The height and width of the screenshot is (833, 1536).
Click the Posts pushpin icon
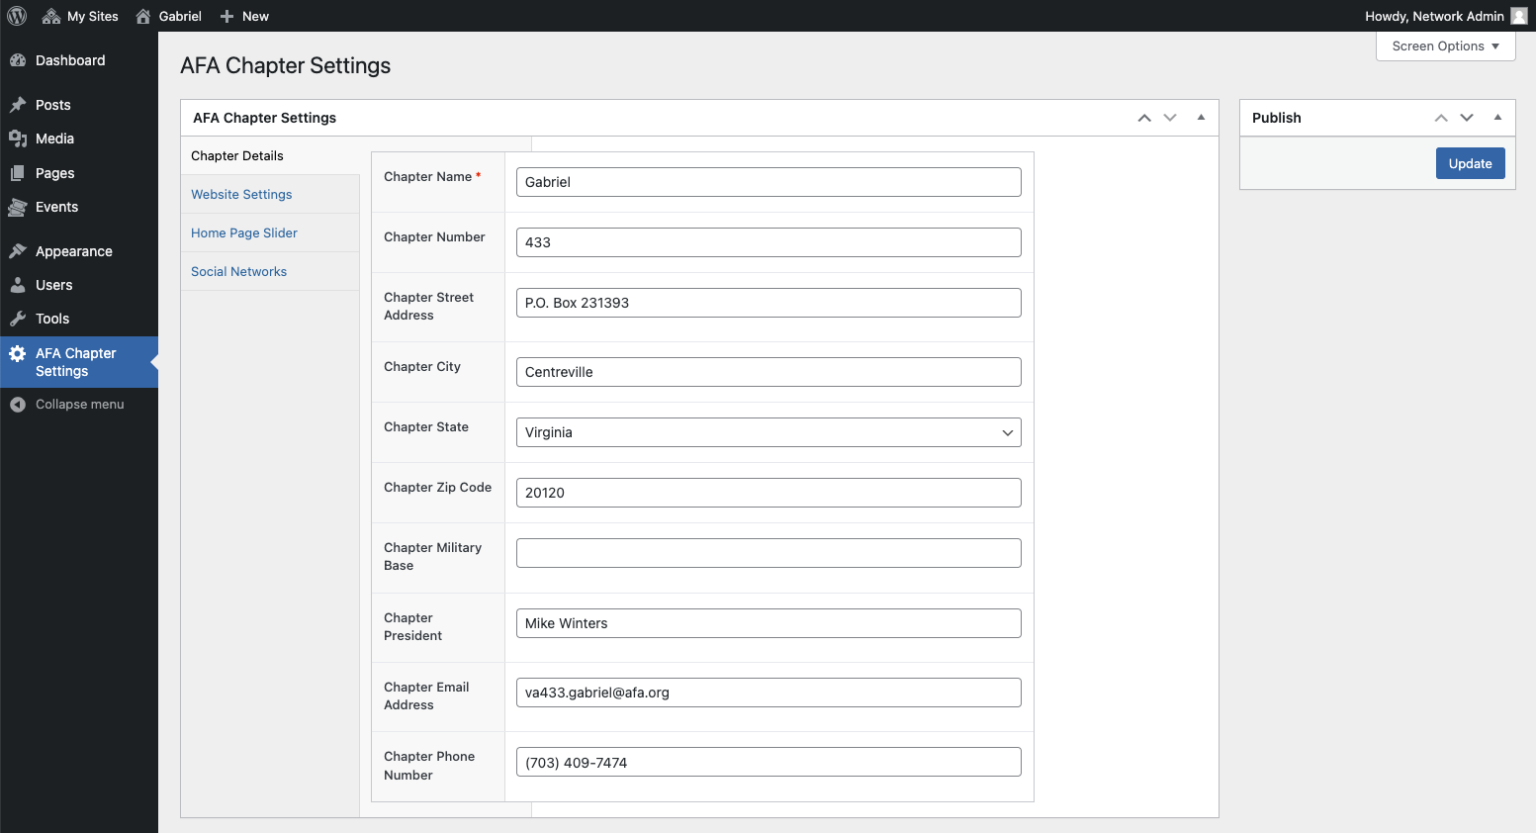(18, 105)
